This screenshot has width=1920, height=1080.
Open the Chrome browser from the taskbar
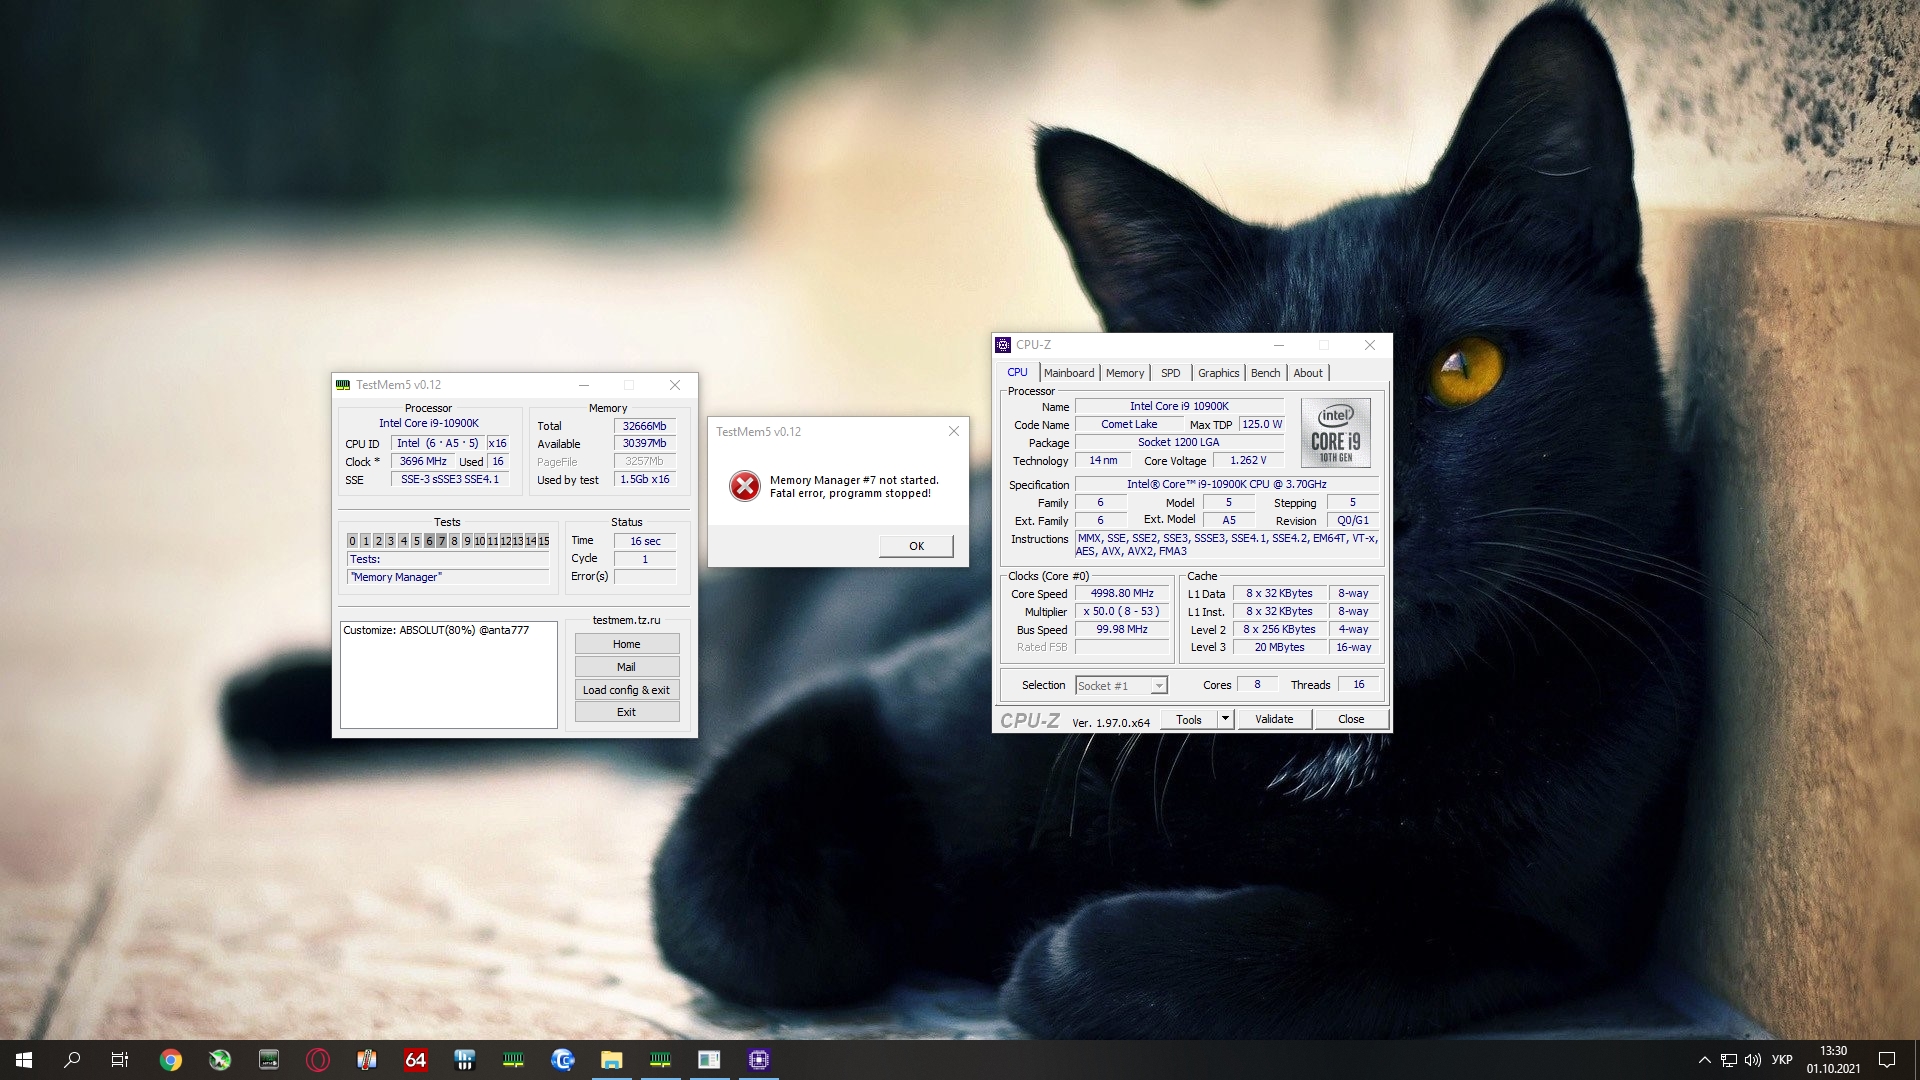(x=171, y=1060)
